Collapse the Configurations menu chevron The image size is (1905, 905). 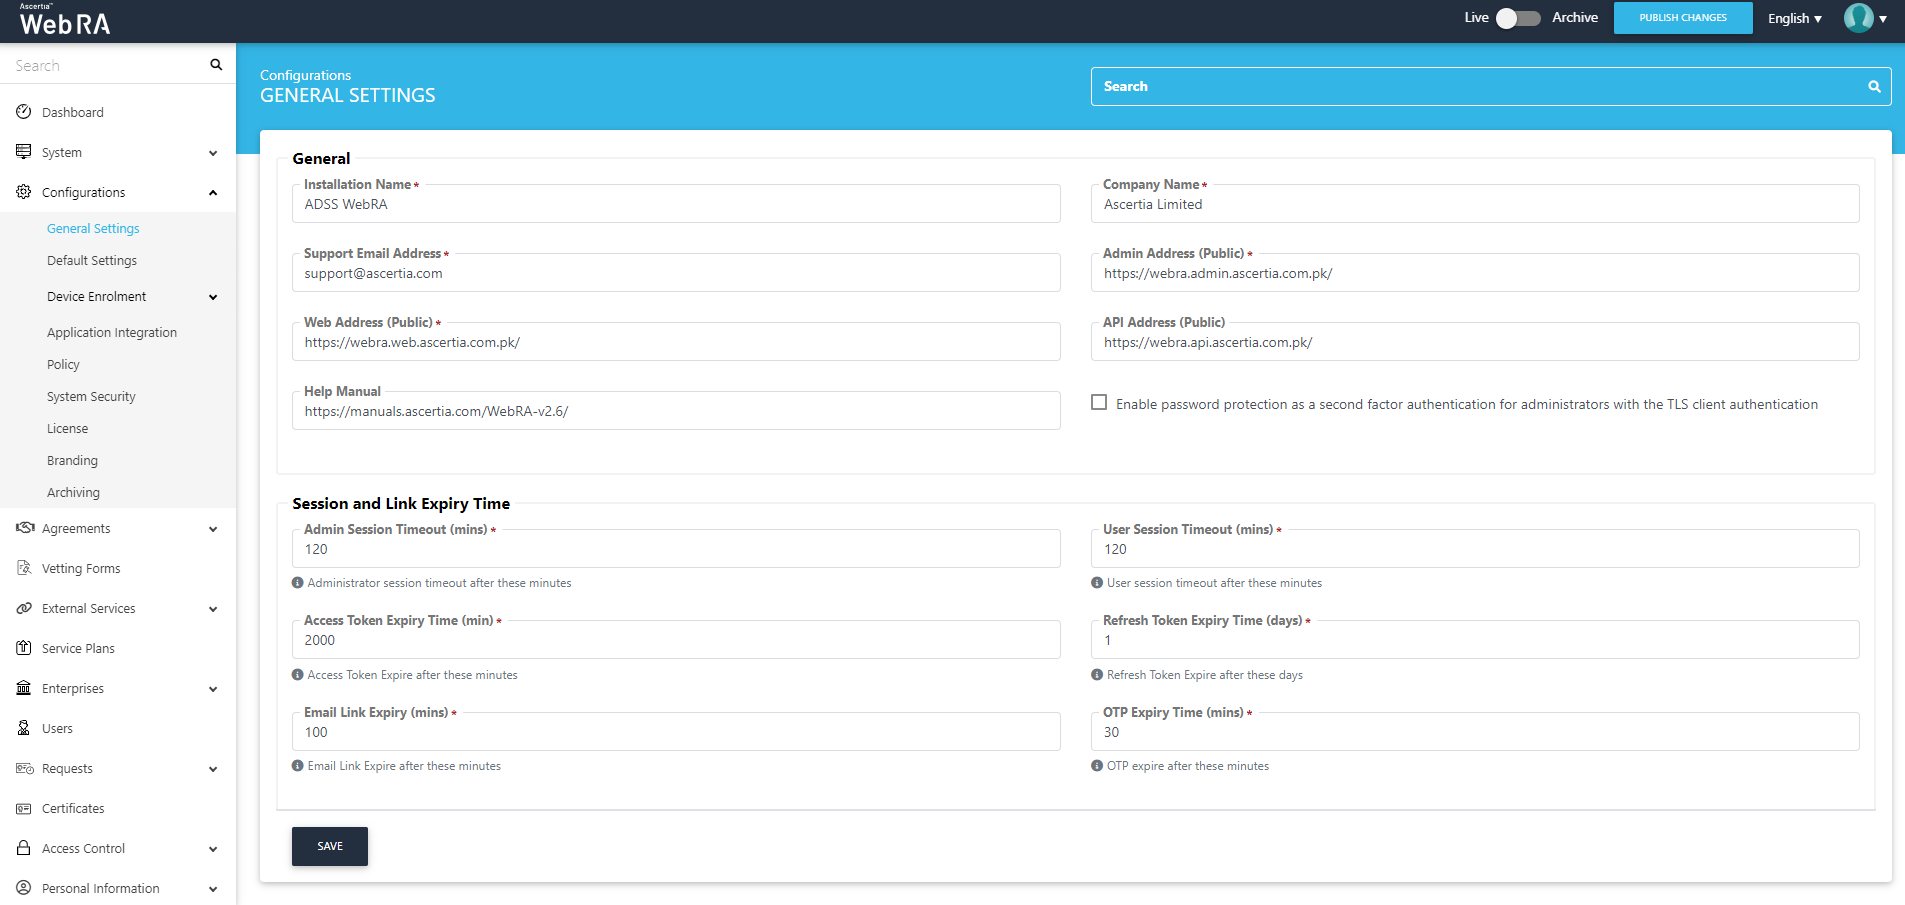(213, 193)
